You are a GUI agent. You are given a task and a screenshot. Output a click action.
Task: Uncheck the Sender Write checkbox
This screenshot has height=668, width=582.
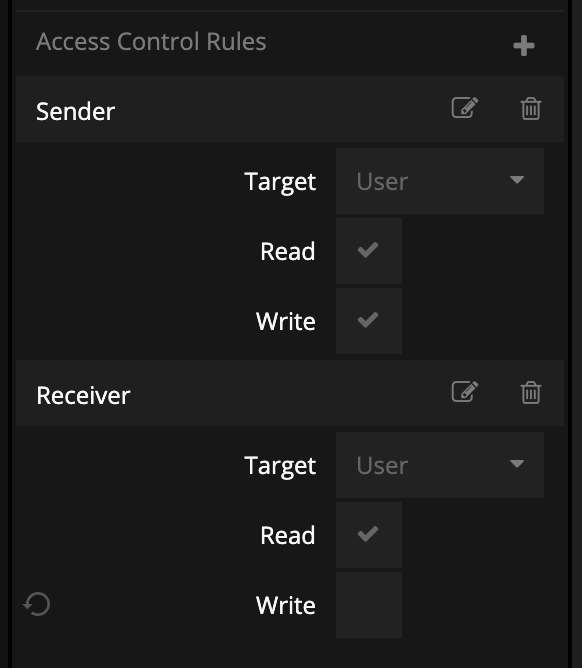[x=369, y=321]
